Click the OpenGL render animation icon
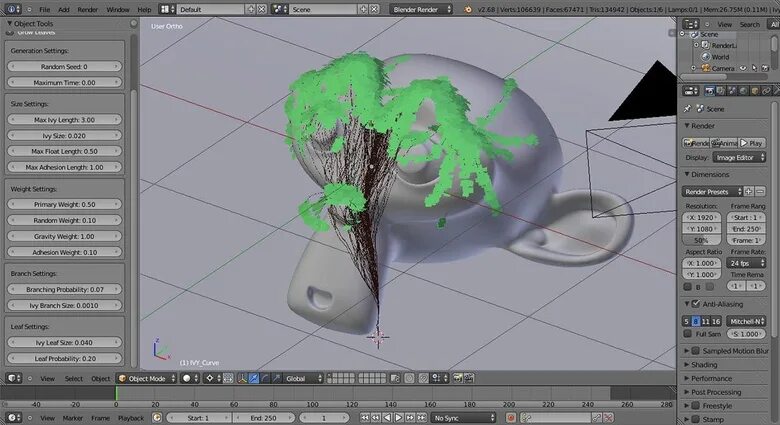This screenshot has height=425, width=780. (x=469, y=378)
